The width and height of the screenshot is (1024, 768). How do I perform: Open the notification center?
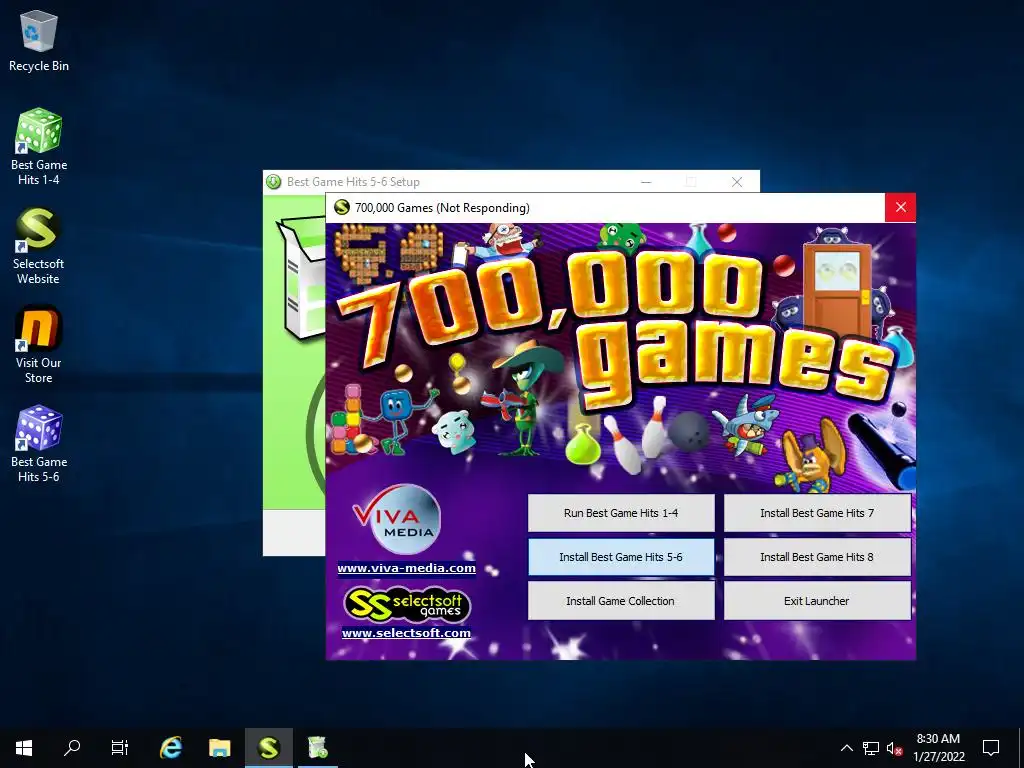[x=991, y=748]
